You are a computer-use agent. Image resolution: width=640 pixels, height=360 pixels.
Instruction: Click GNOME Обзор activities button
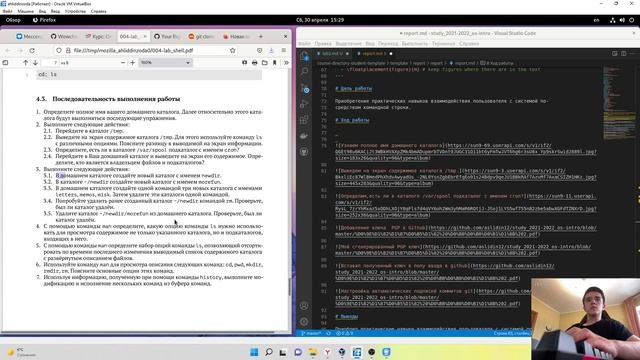click(13, 20)
